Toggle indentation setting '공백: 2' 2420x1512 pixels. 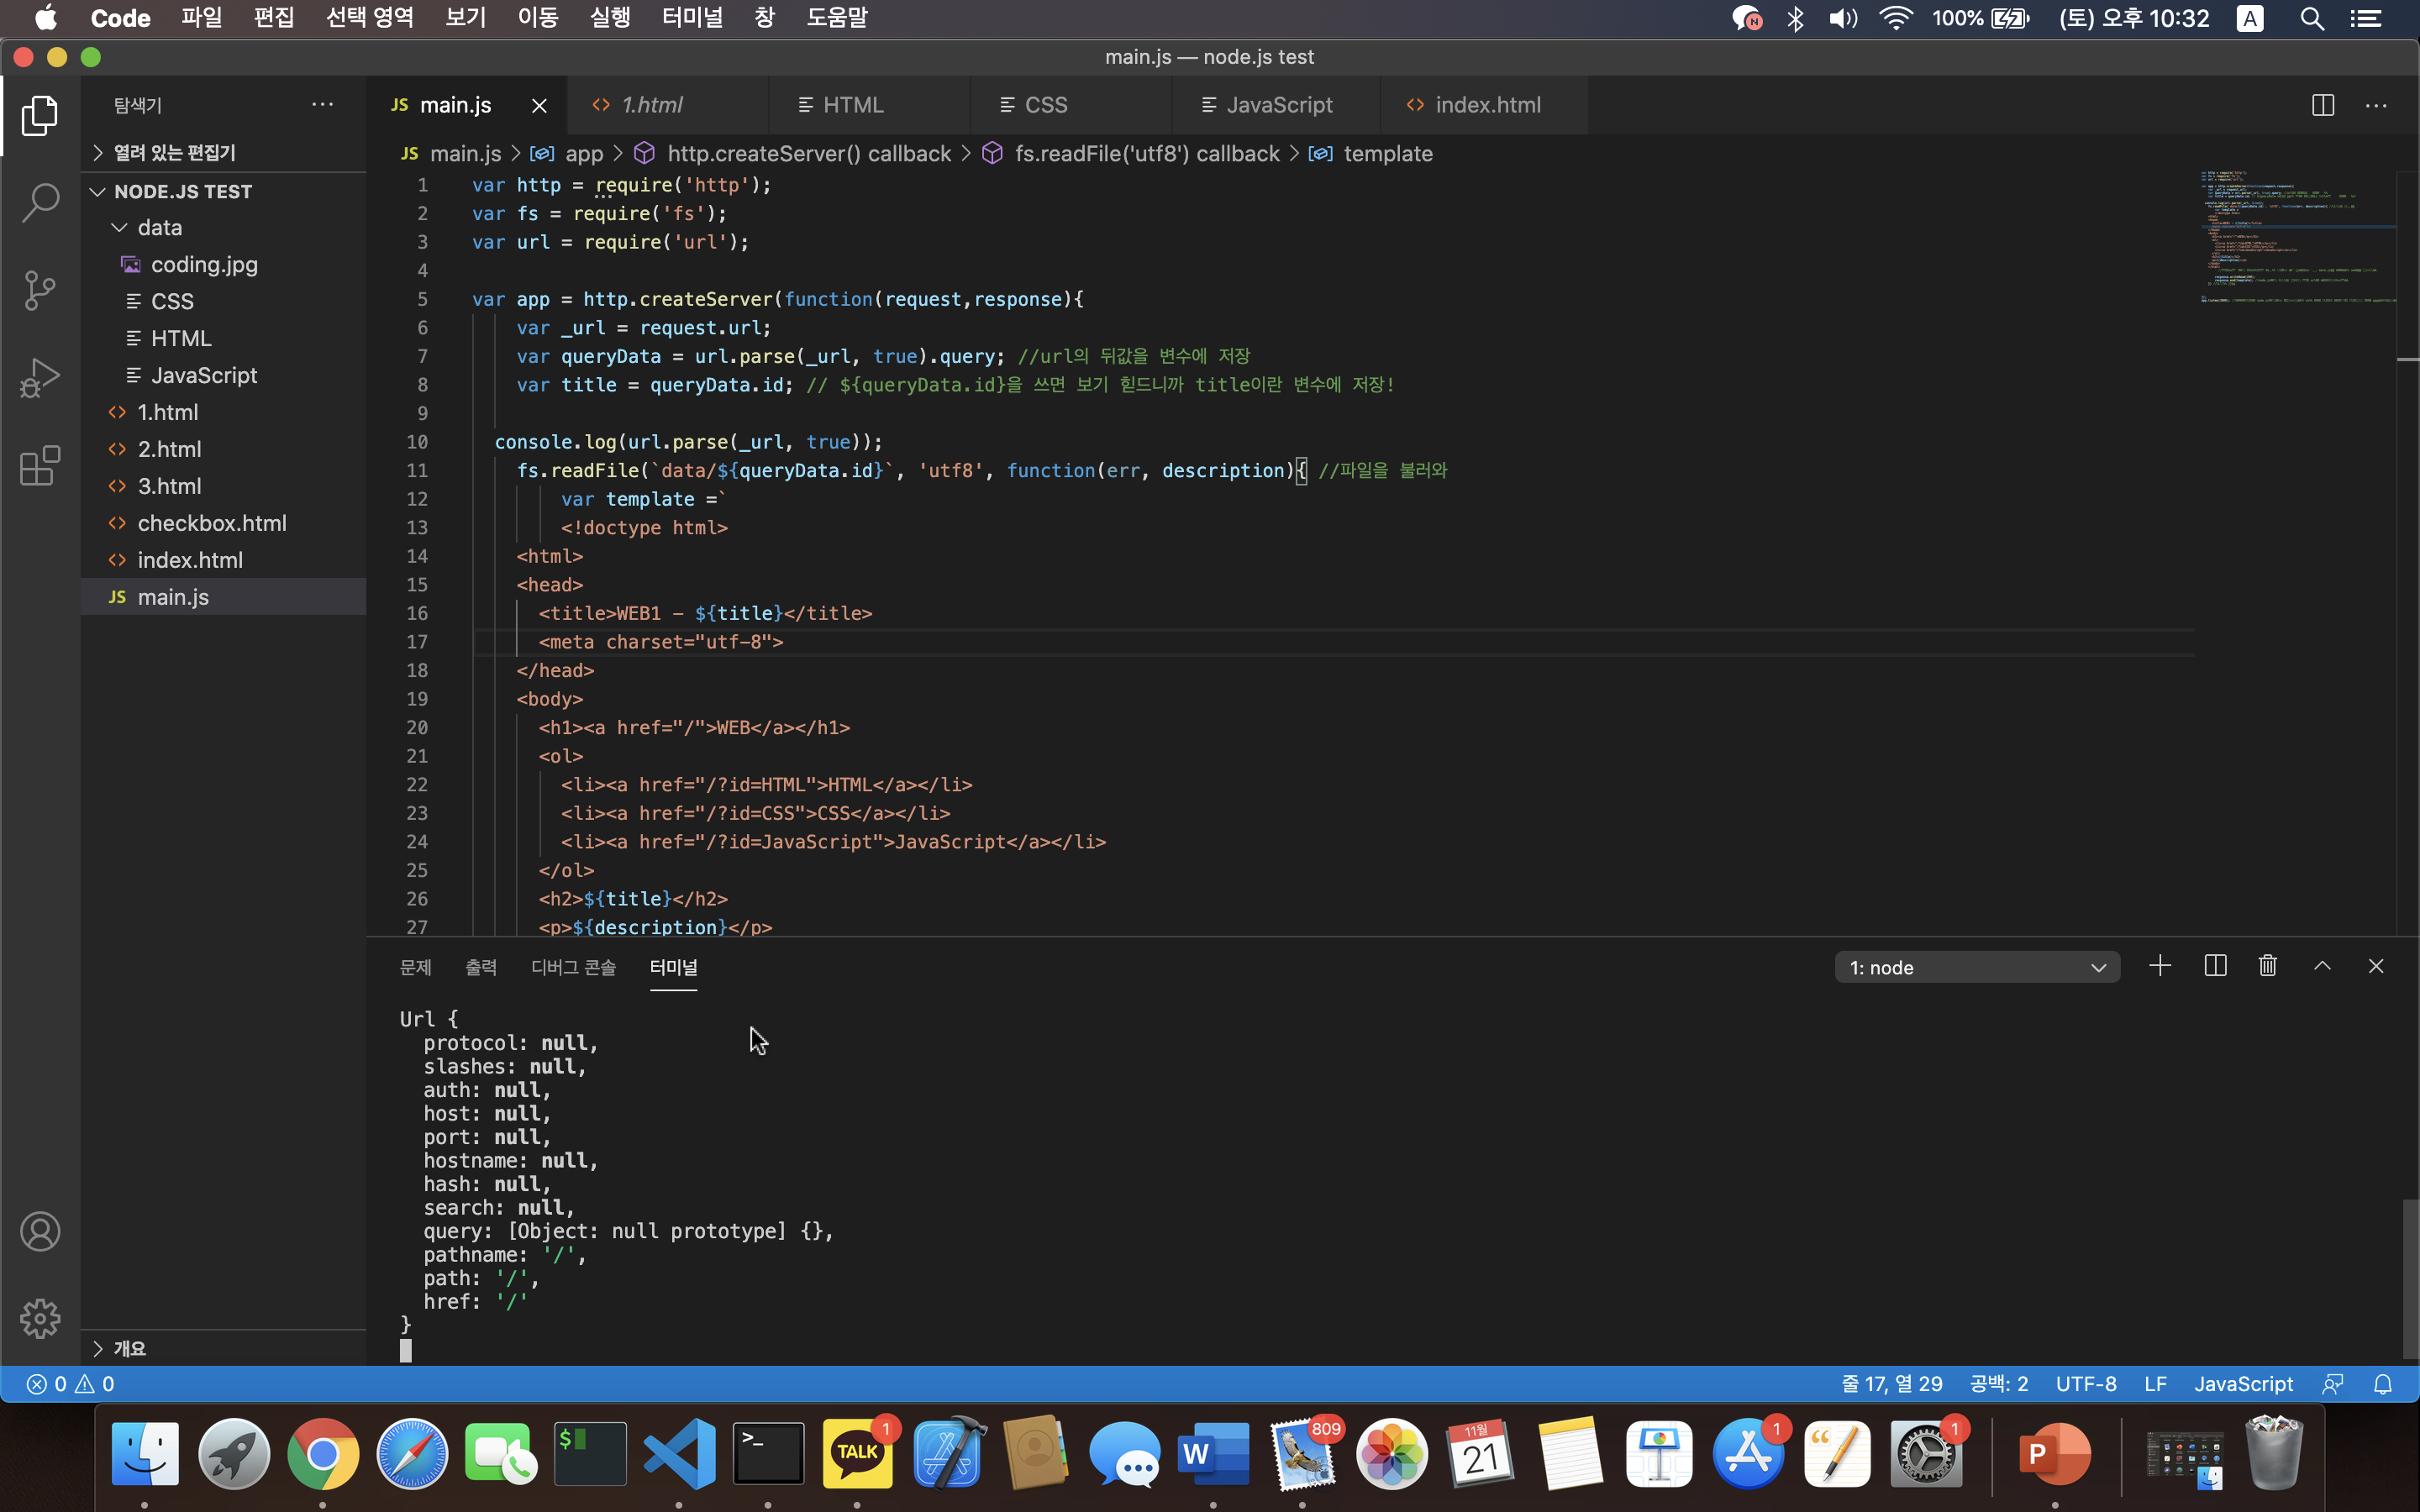(1998, 1384)
